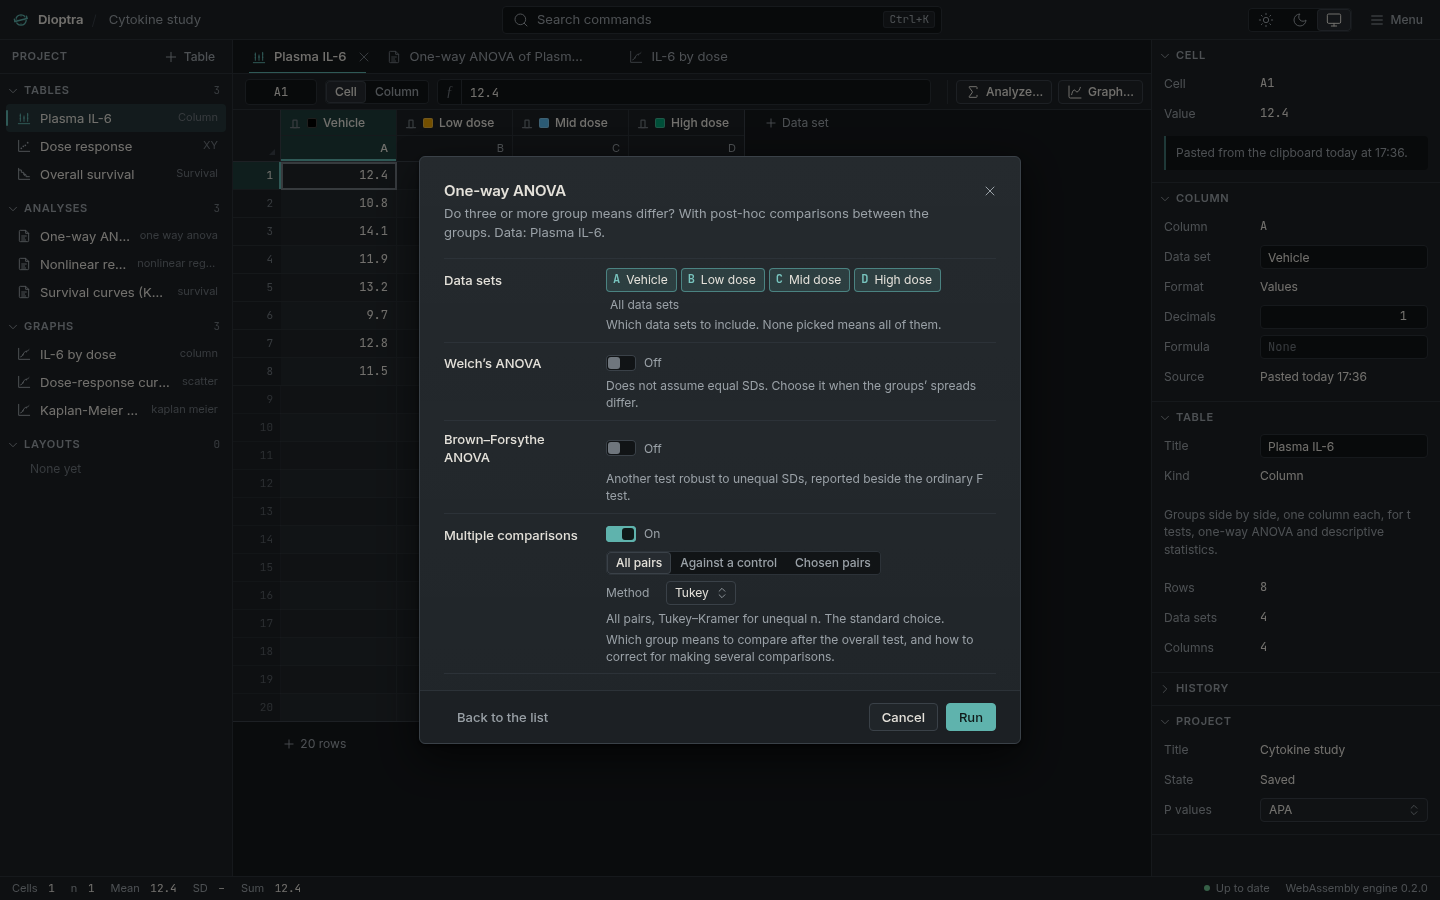This screenshot has width=1440, height=900.
Task: Open the Method dropdown showing Tukey
Action: click(701, 593)
